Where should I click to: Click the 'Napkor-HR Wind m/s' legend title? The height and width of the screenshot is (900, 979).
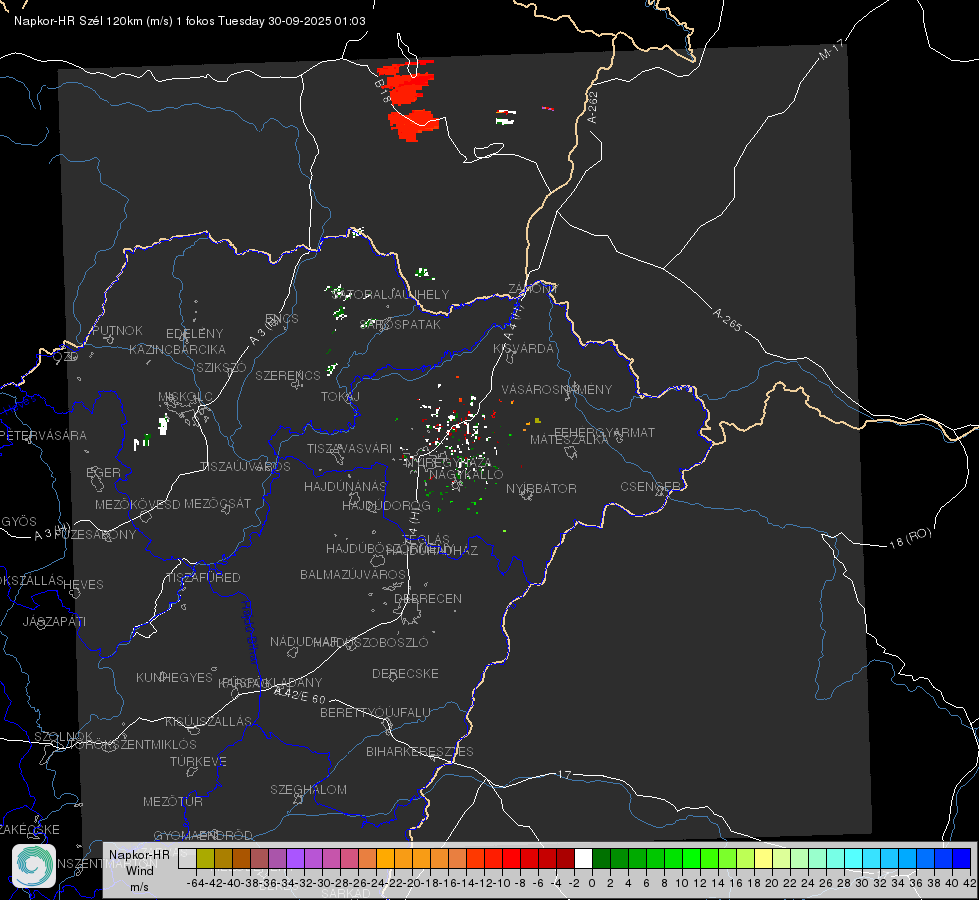click(x=139, y=870)
